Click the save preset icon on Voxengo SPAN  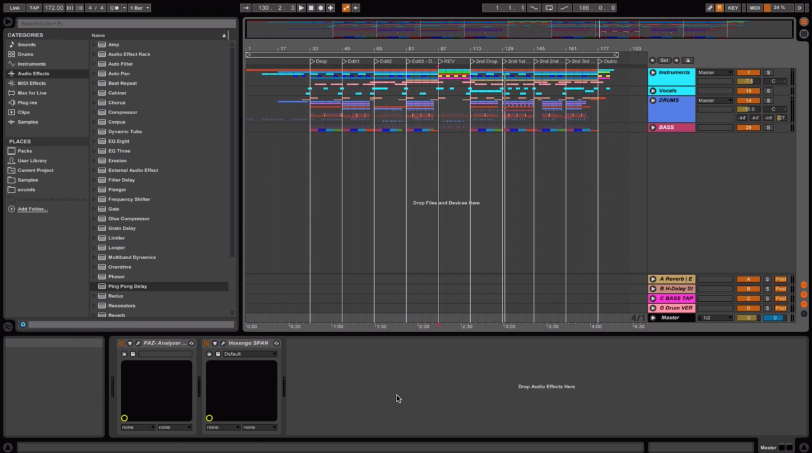(x=218, y=354)
